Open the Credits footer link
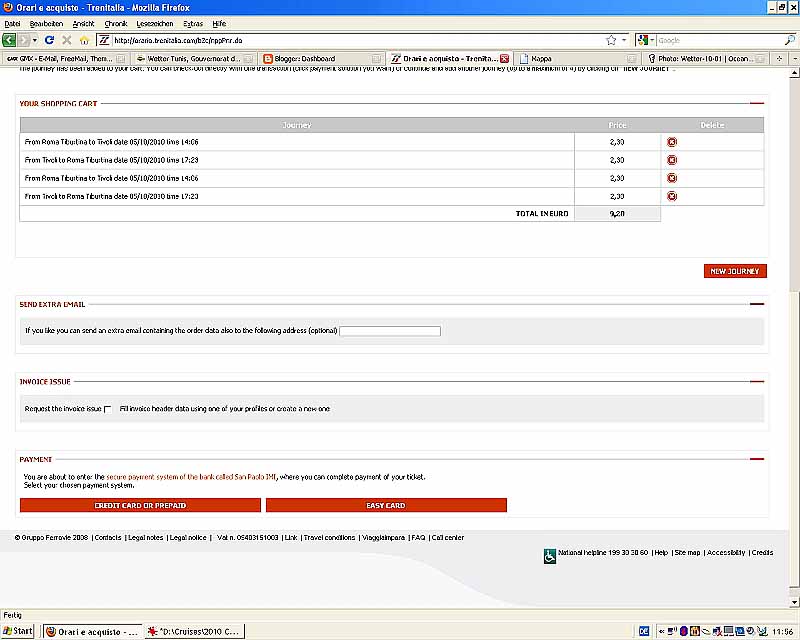The image size is (800, 640). coord(762,553)
